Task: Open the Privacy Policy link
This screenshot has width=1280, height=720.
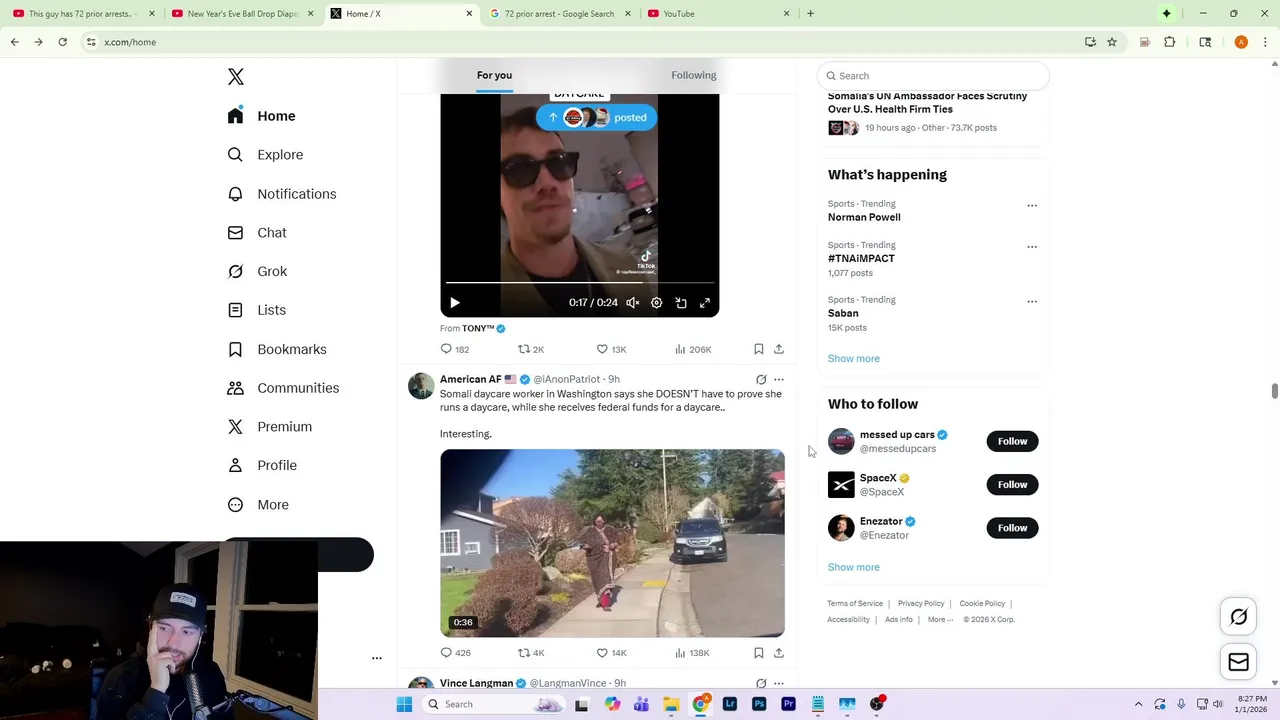Action: click(x=921, y=604)
